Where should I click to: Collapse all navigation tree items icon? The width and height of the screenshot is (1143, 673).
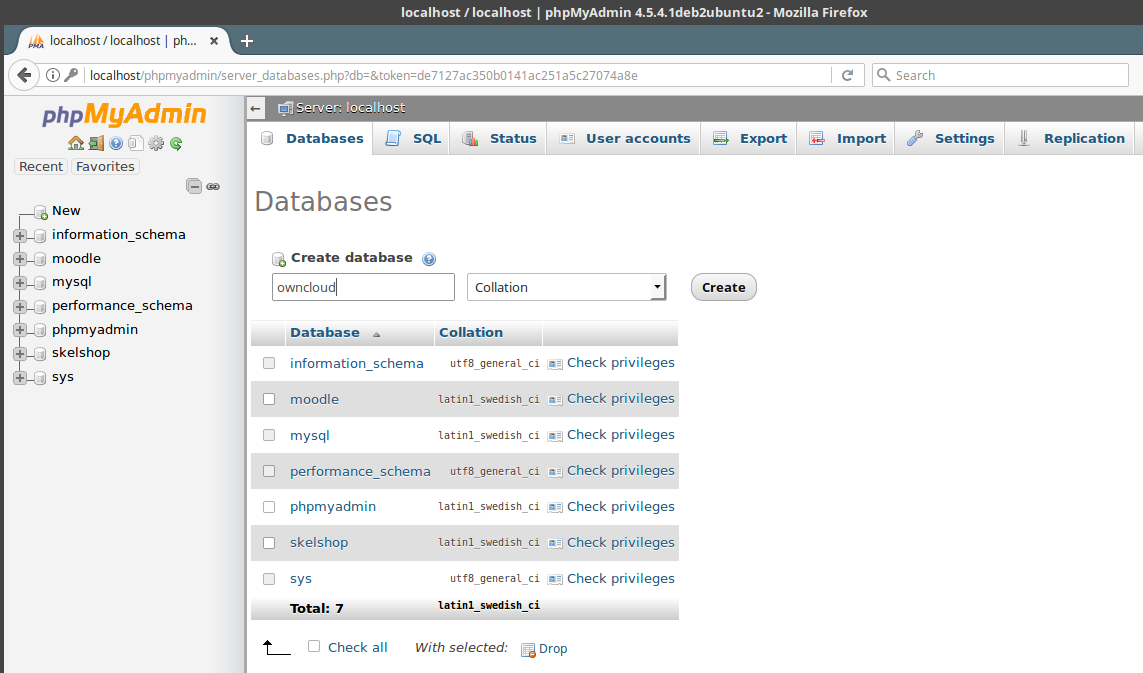pyautogui.click(x=195, y=186)
